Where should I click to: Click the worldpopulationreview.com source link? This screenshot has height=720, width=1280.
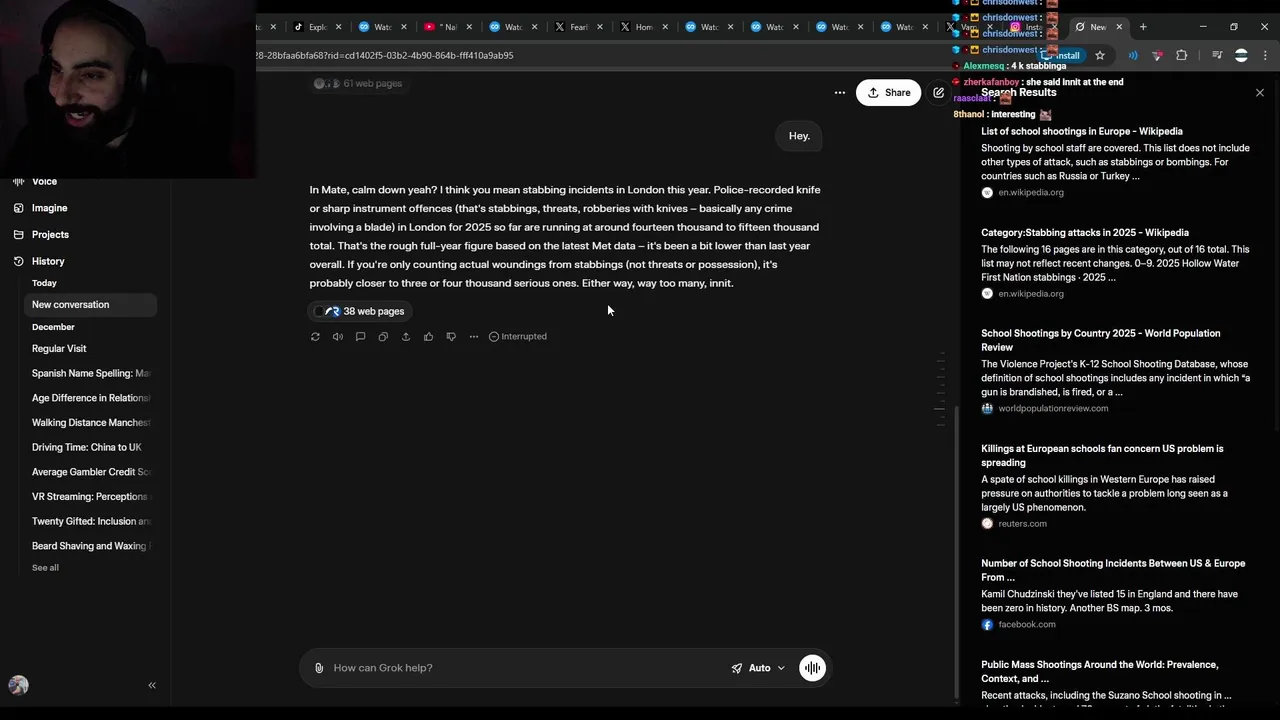[1052, 408]
